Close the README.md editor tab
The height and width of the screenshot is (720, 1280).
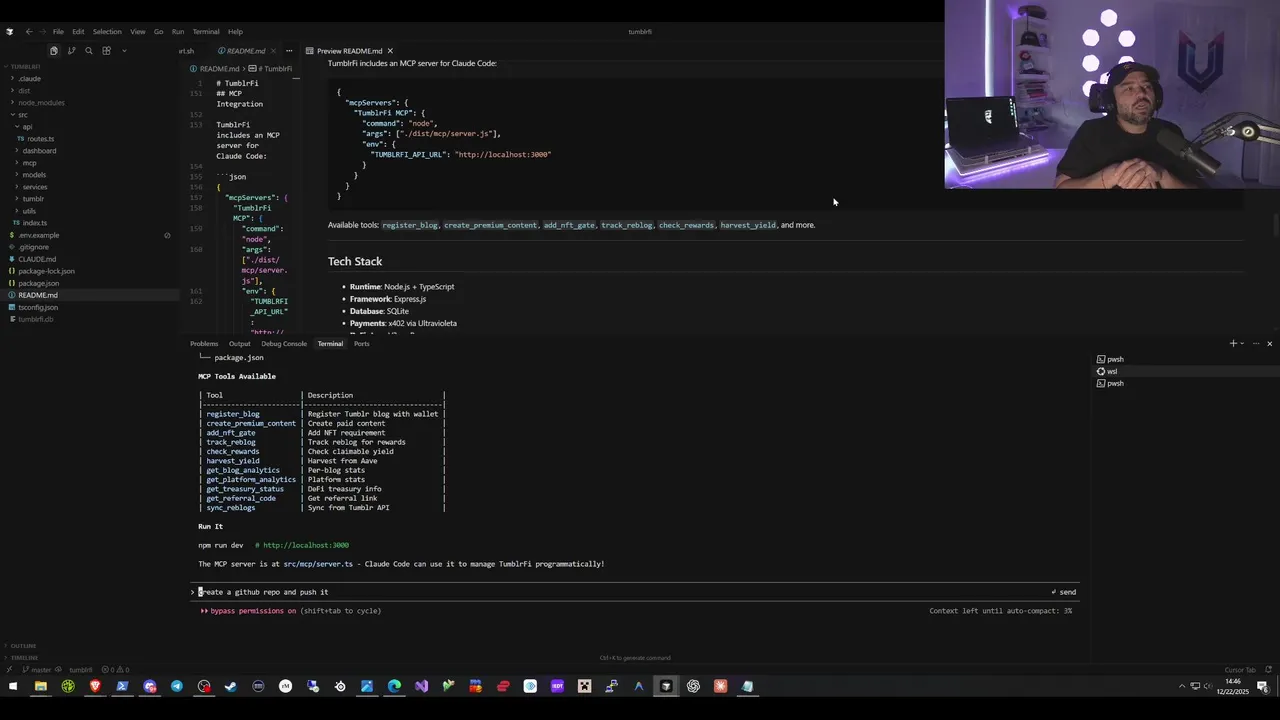[x=274, y=51]
